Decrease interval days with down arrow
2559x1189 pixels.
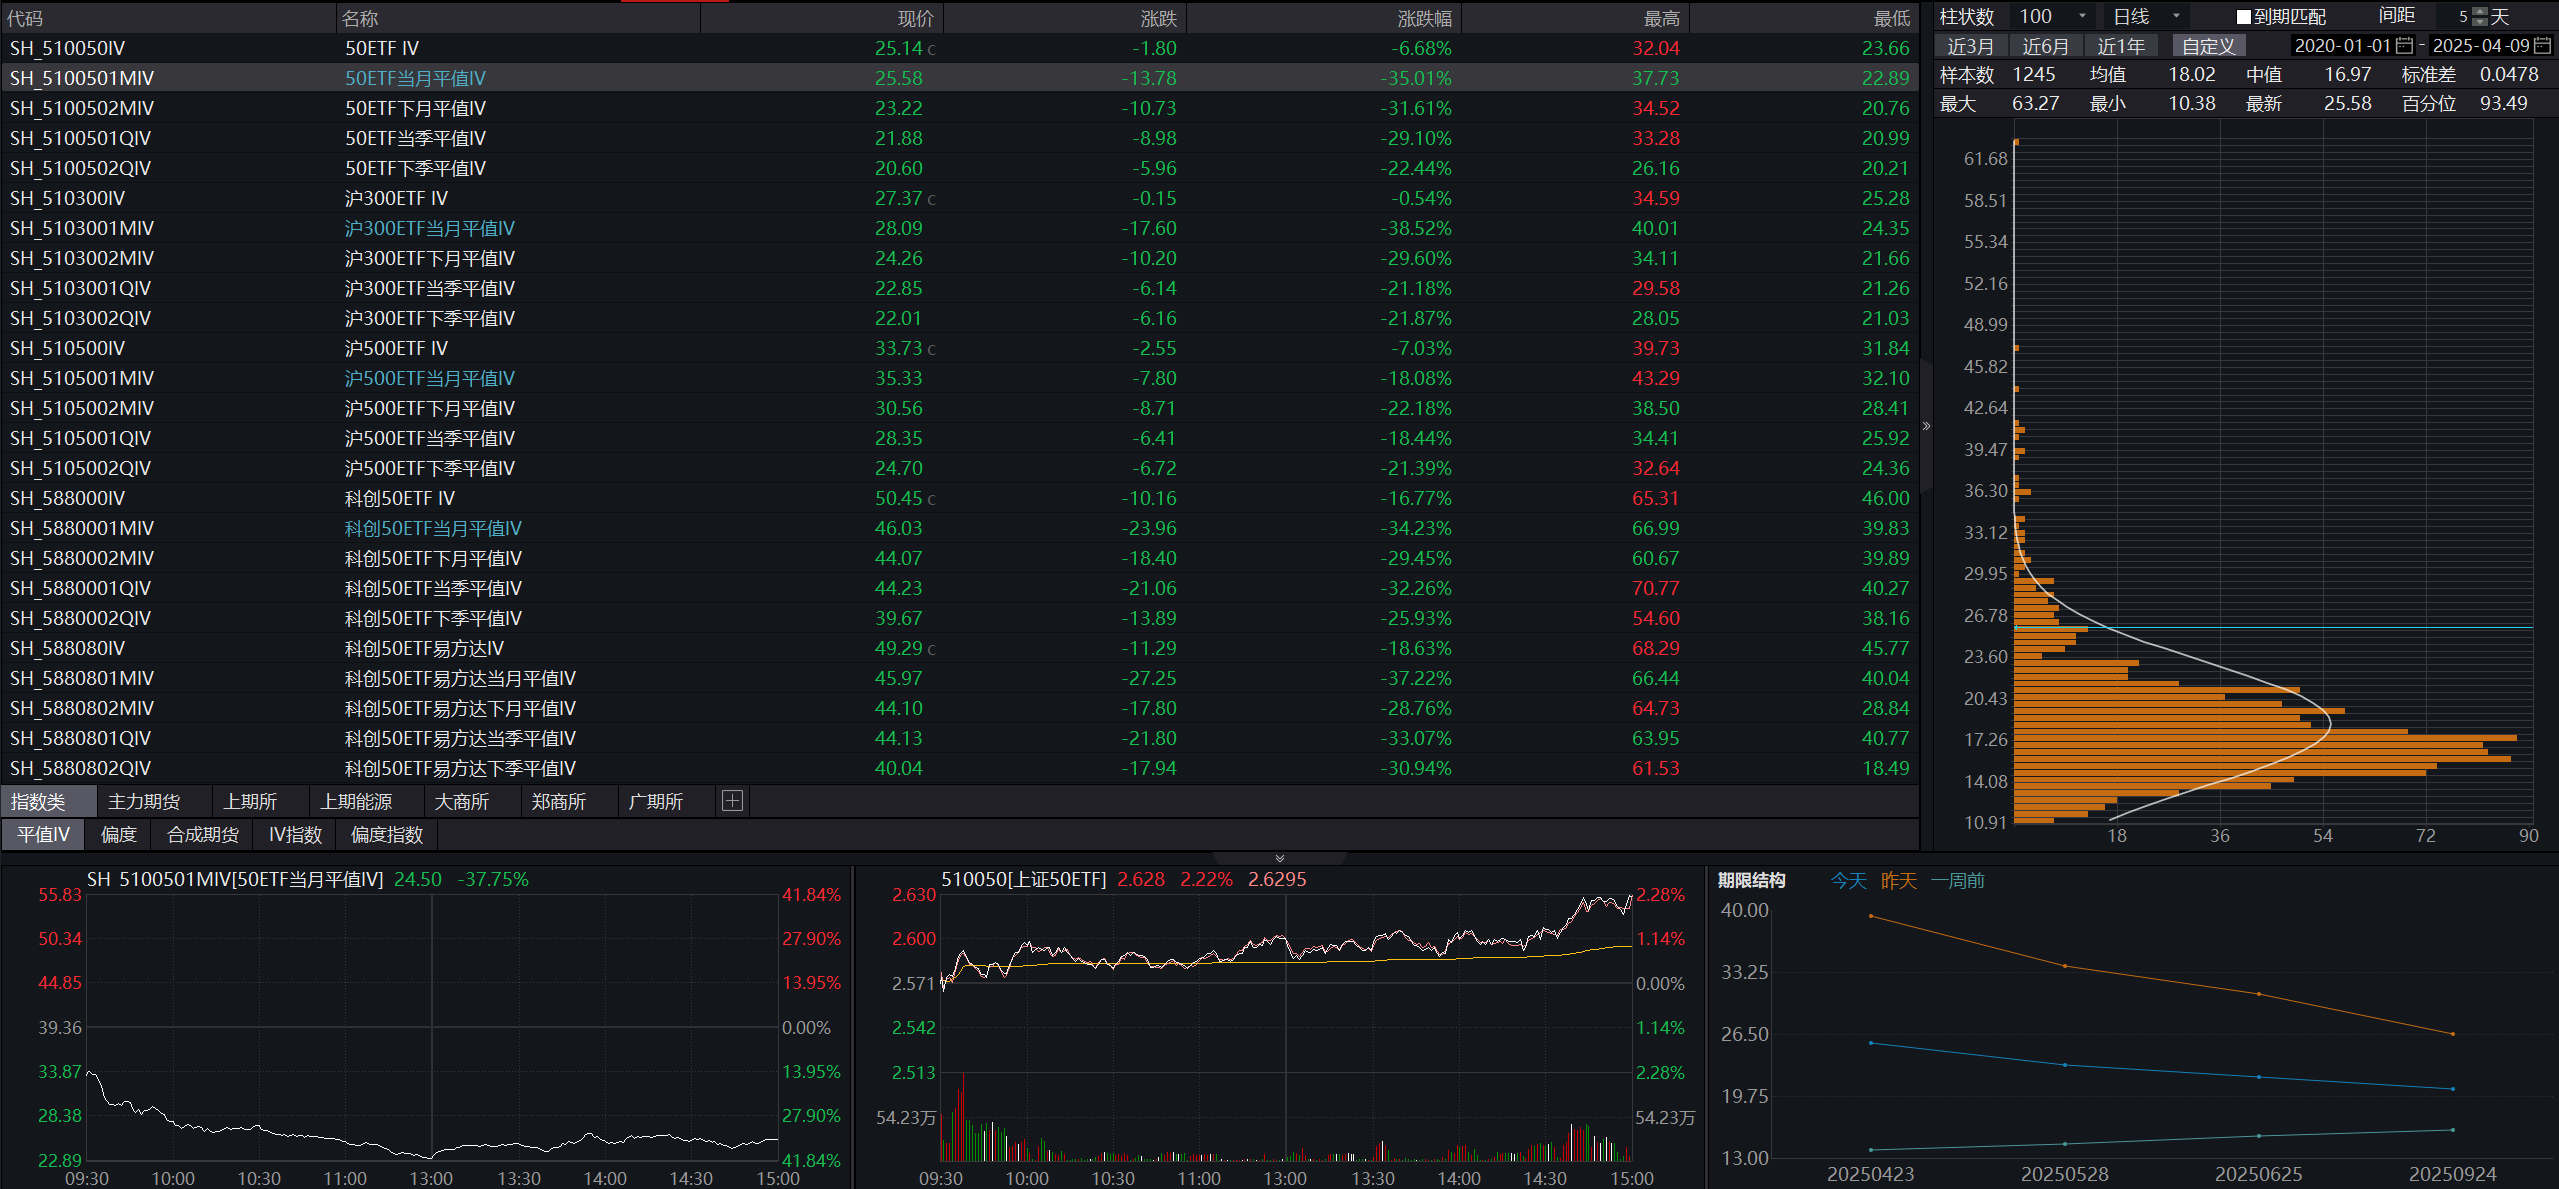click(x=2479, y=22)
